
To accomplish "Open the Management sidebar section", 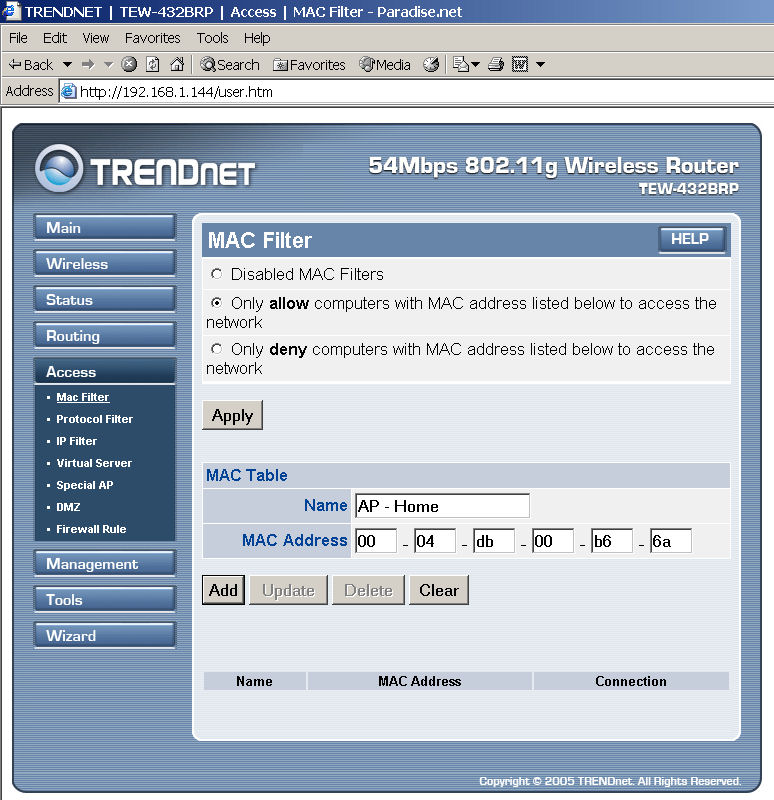I will (x=105, y=564).
